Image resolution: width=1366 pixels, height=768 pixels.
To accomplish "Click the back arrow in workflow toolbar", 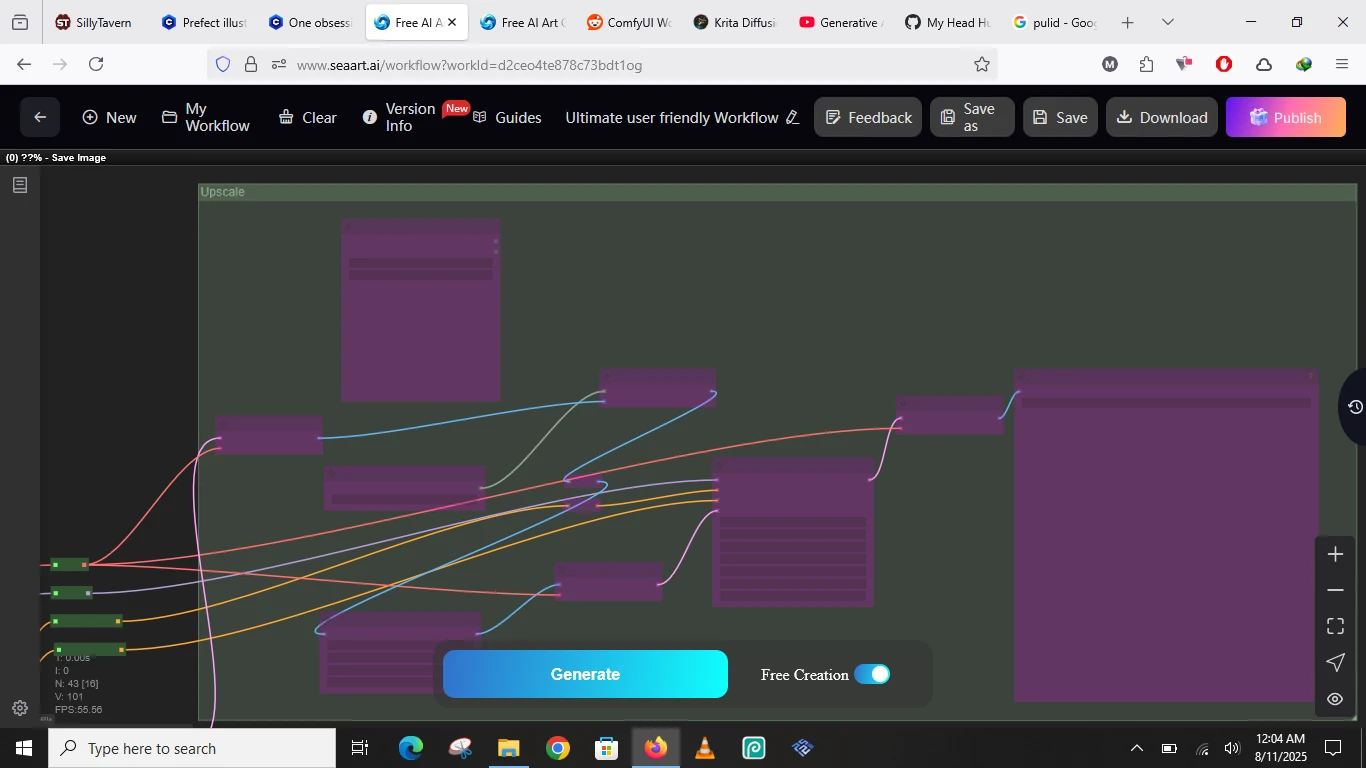I will (x=40, y=117).
